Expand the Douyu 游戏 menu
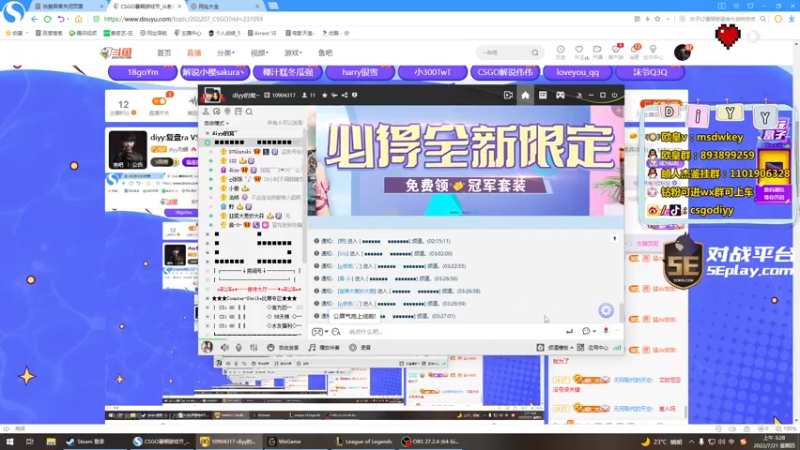 tap(293, 53)
